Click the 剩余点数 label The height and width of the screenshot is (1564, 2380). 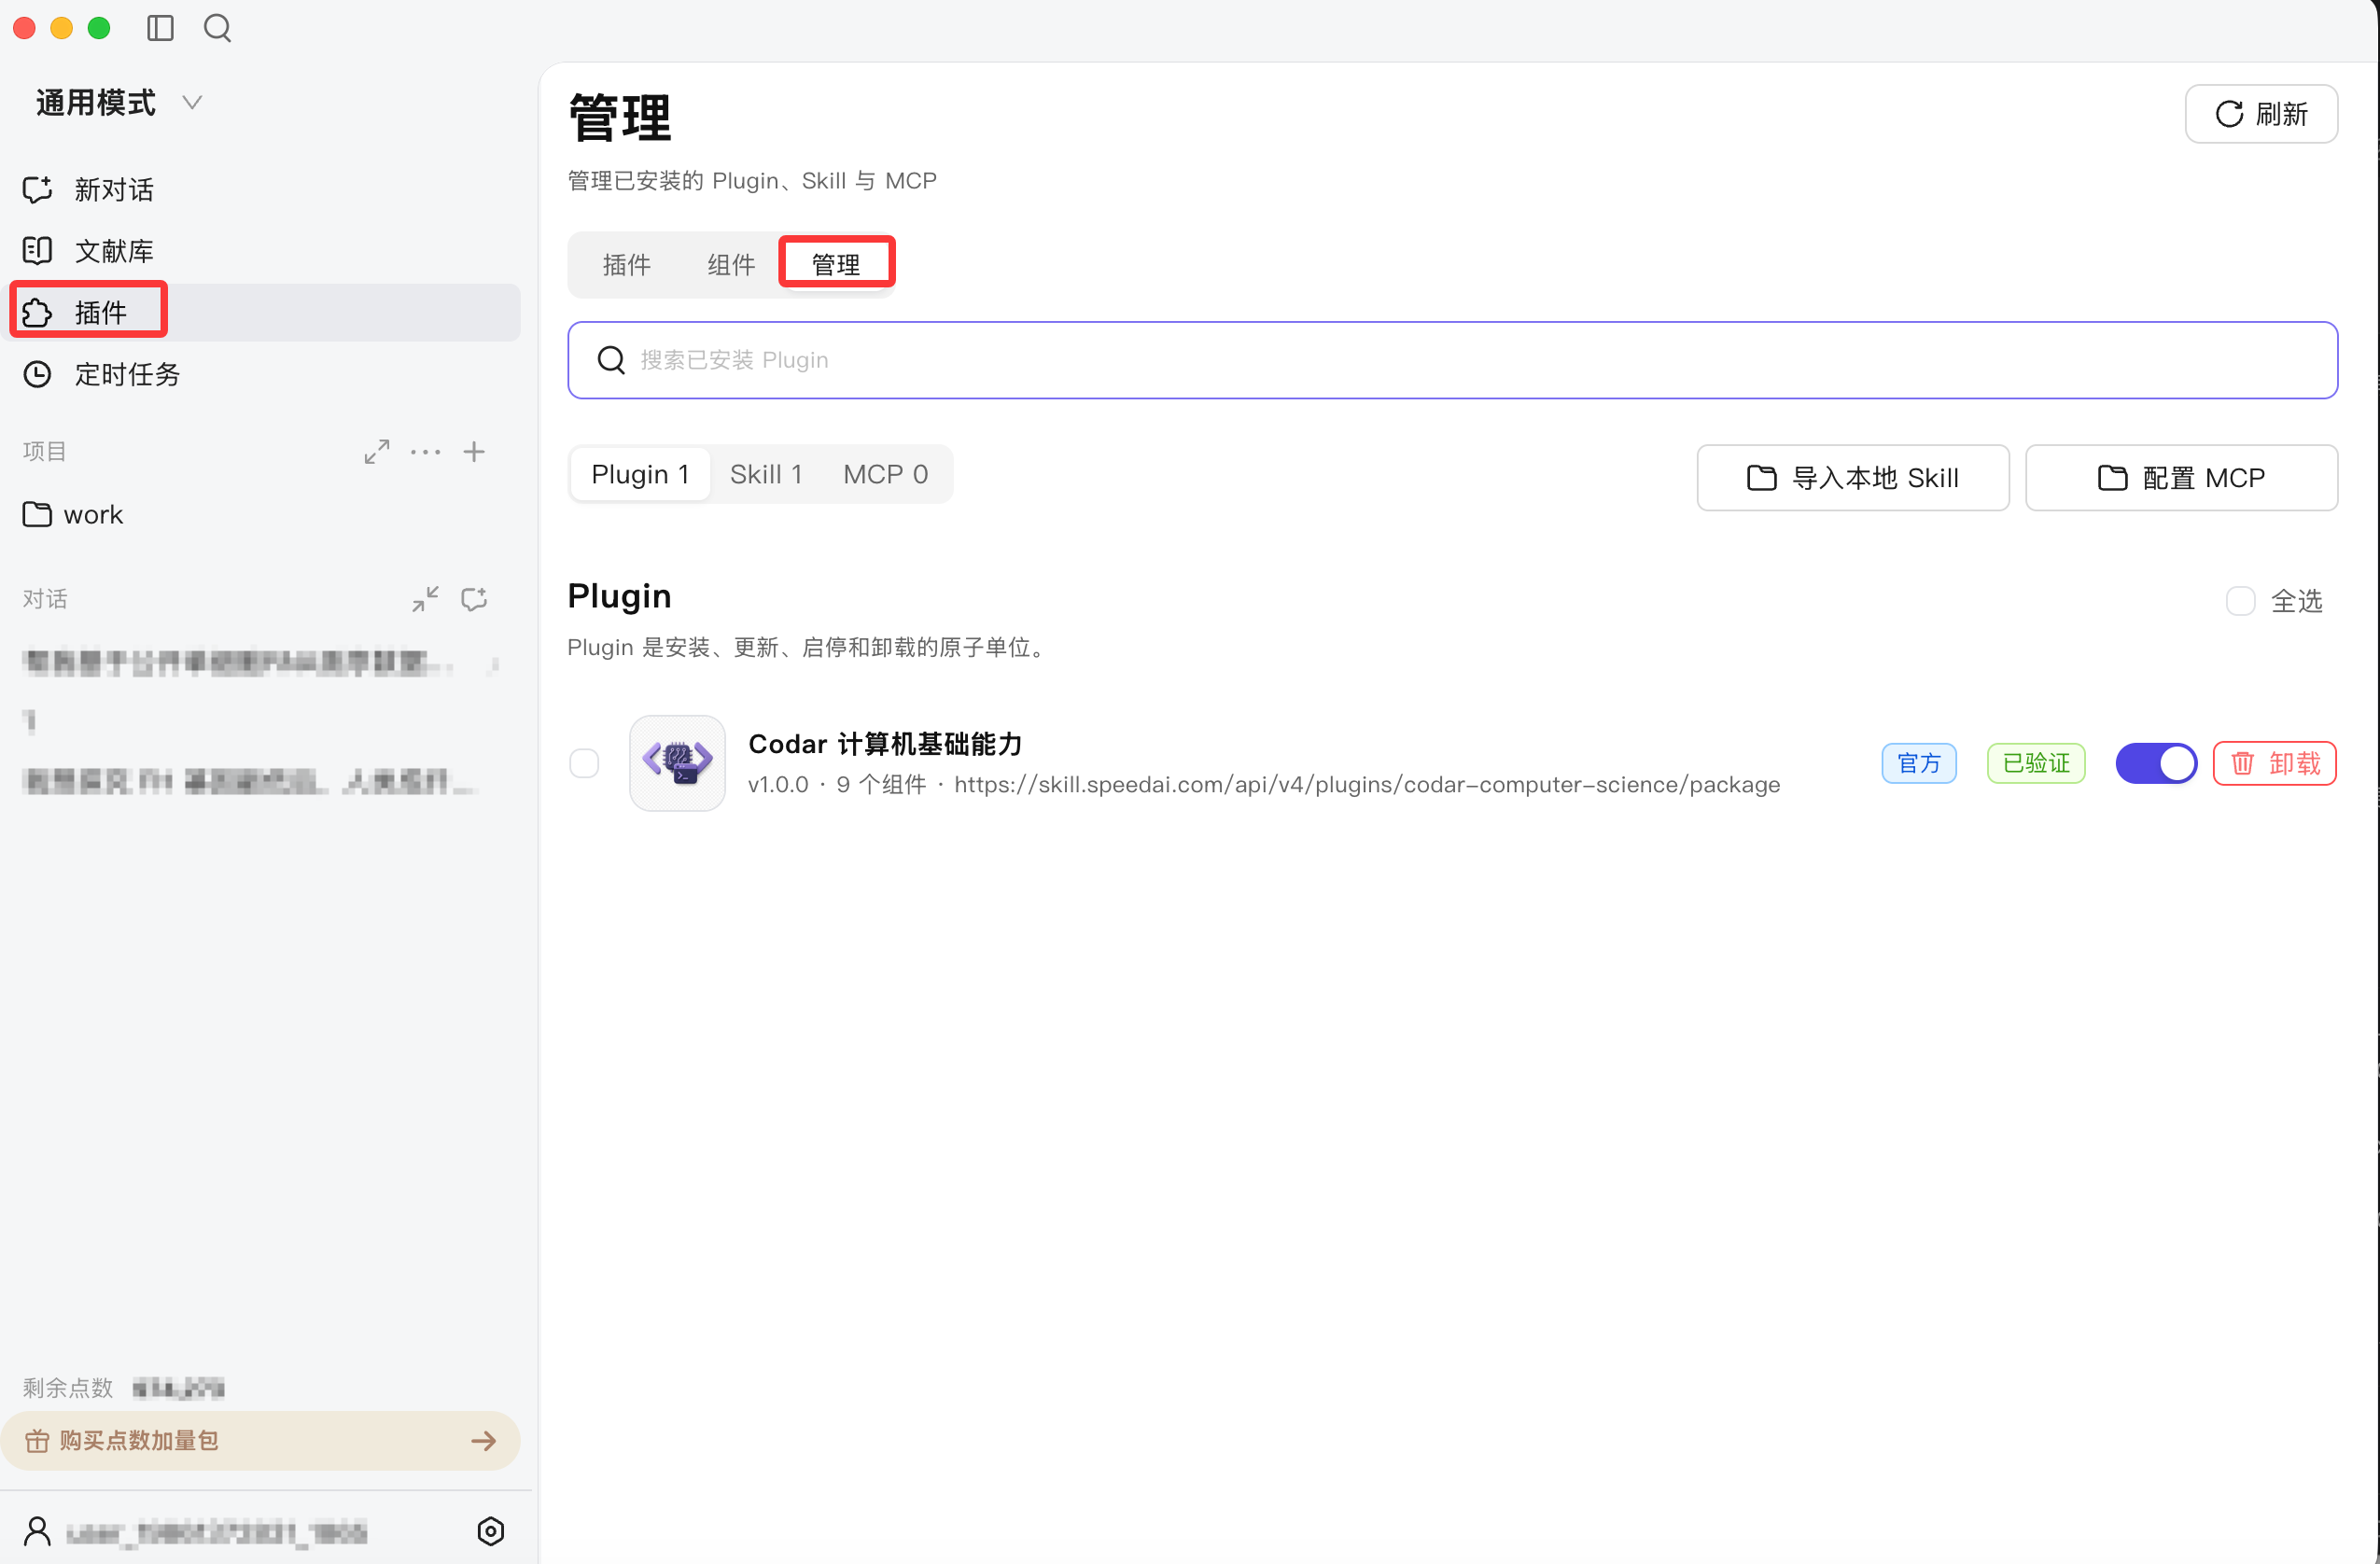click(x=68, y=1387)
